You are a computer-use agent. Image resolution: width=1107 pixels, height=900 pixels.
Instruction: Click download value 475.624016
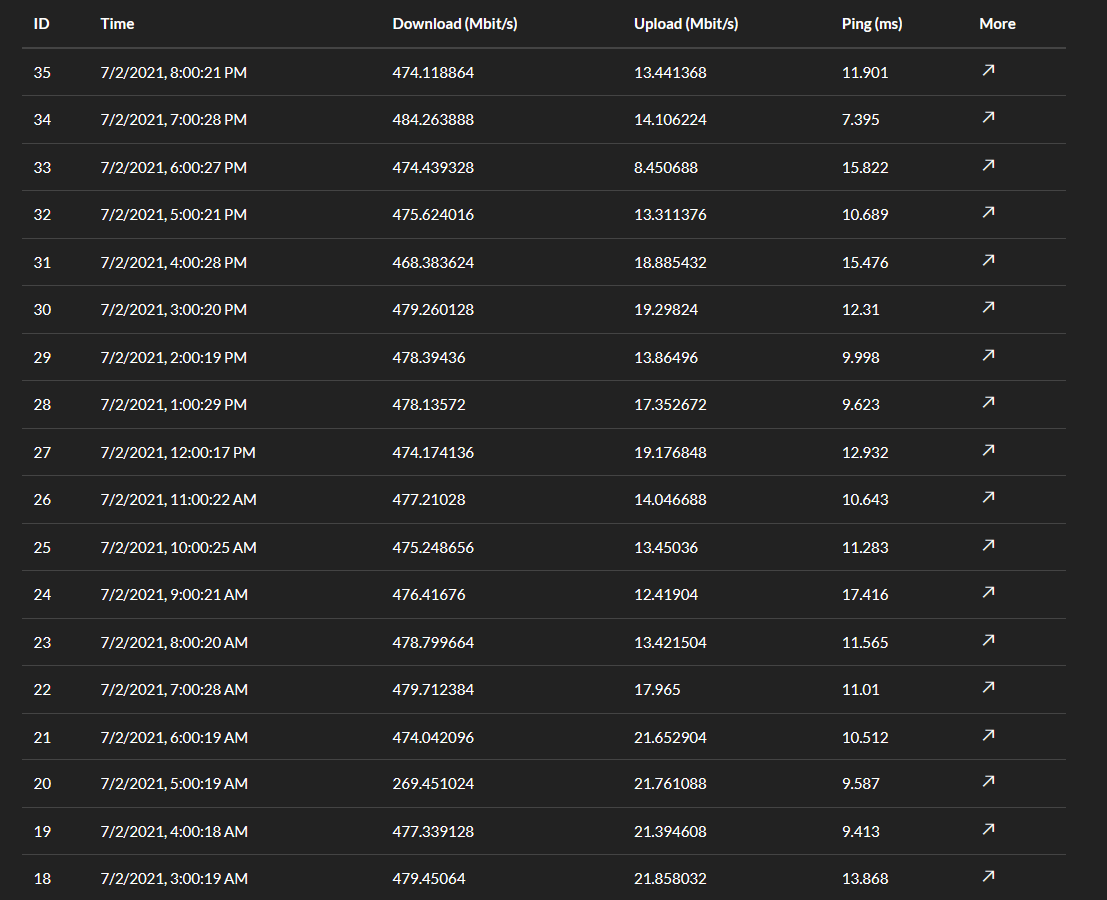coord(433,215)
